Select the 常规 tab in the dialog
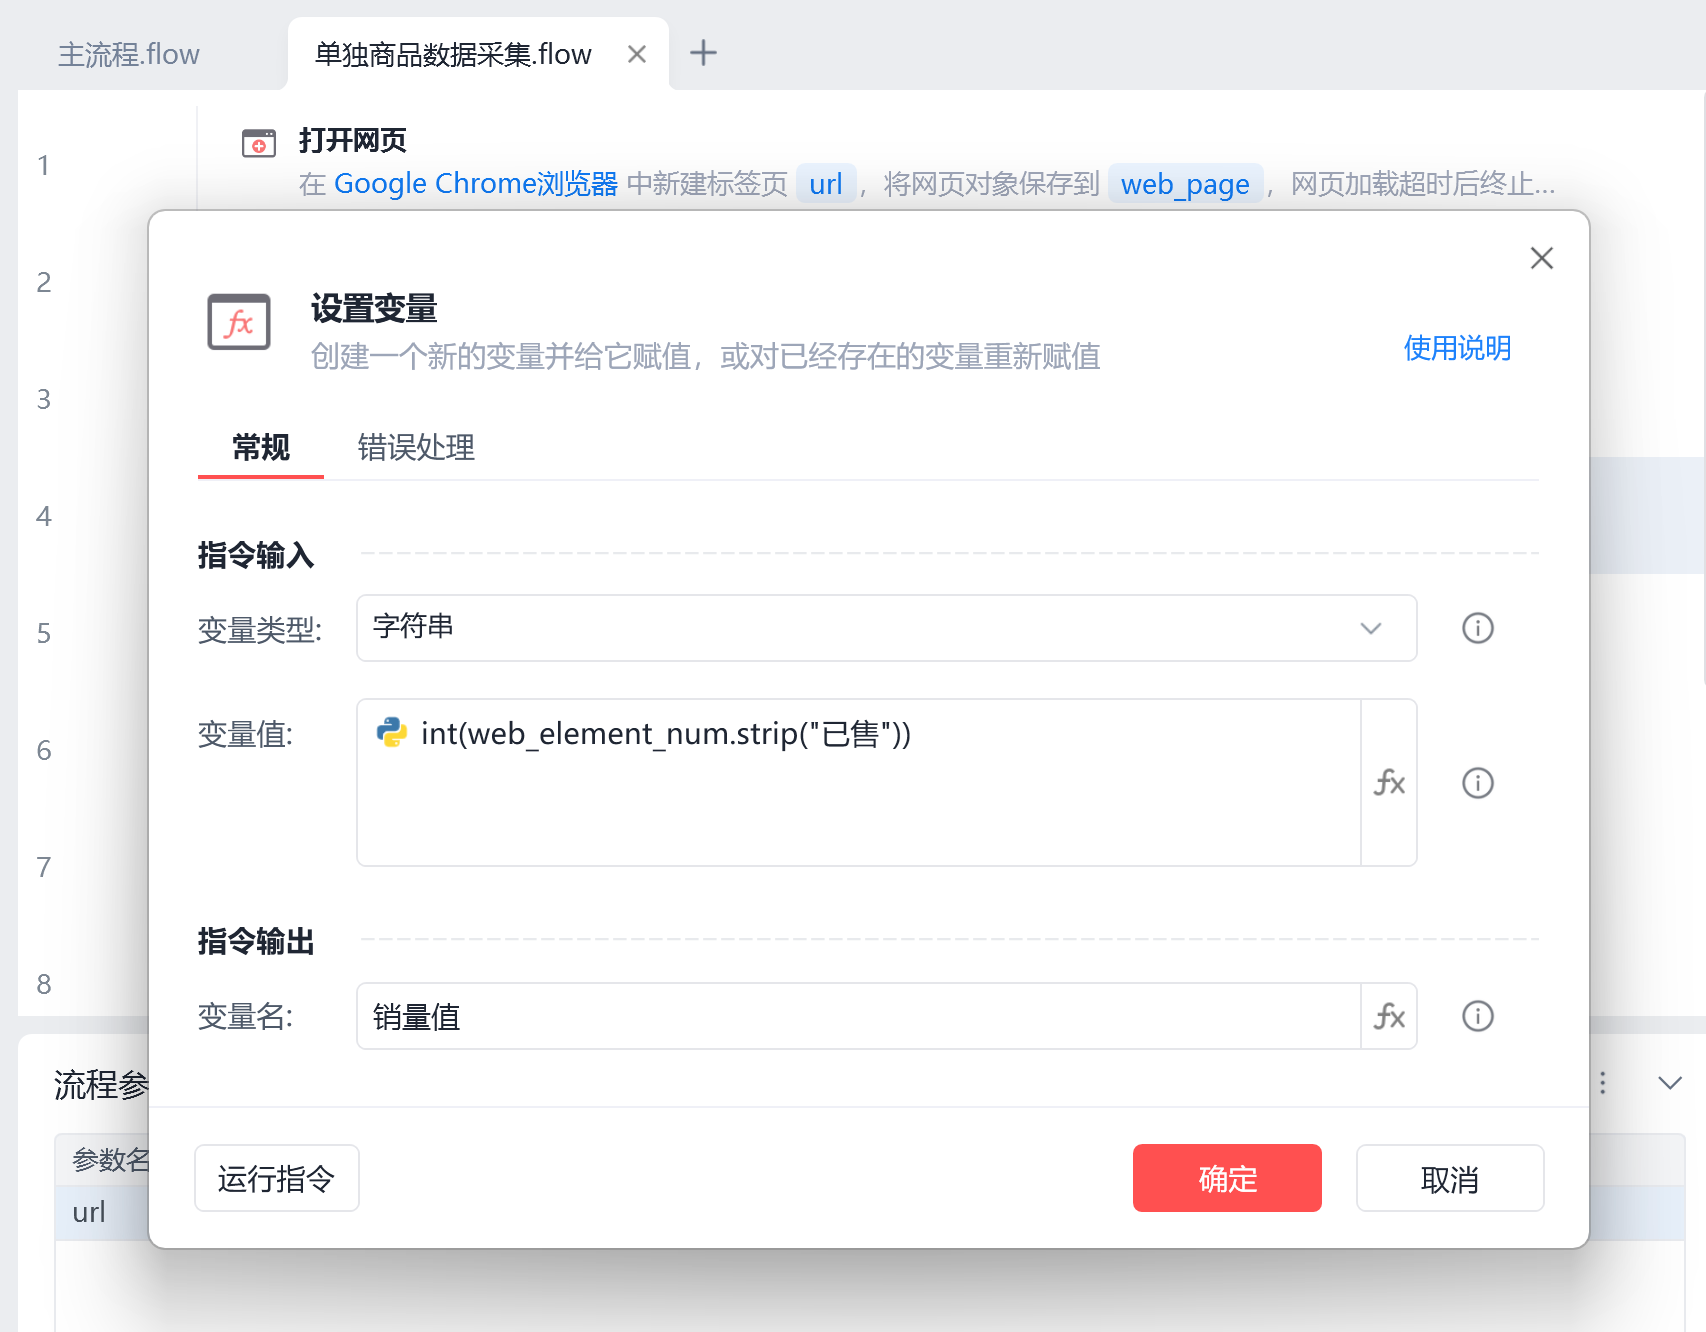This screenshot has height=1332, width=1706. (259, 448)
